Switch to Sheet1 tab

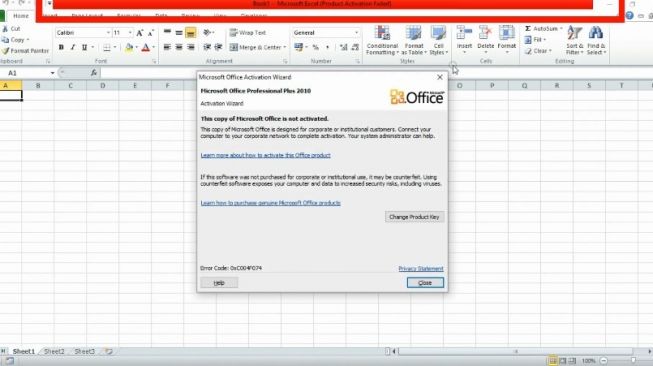coord(24,351)
